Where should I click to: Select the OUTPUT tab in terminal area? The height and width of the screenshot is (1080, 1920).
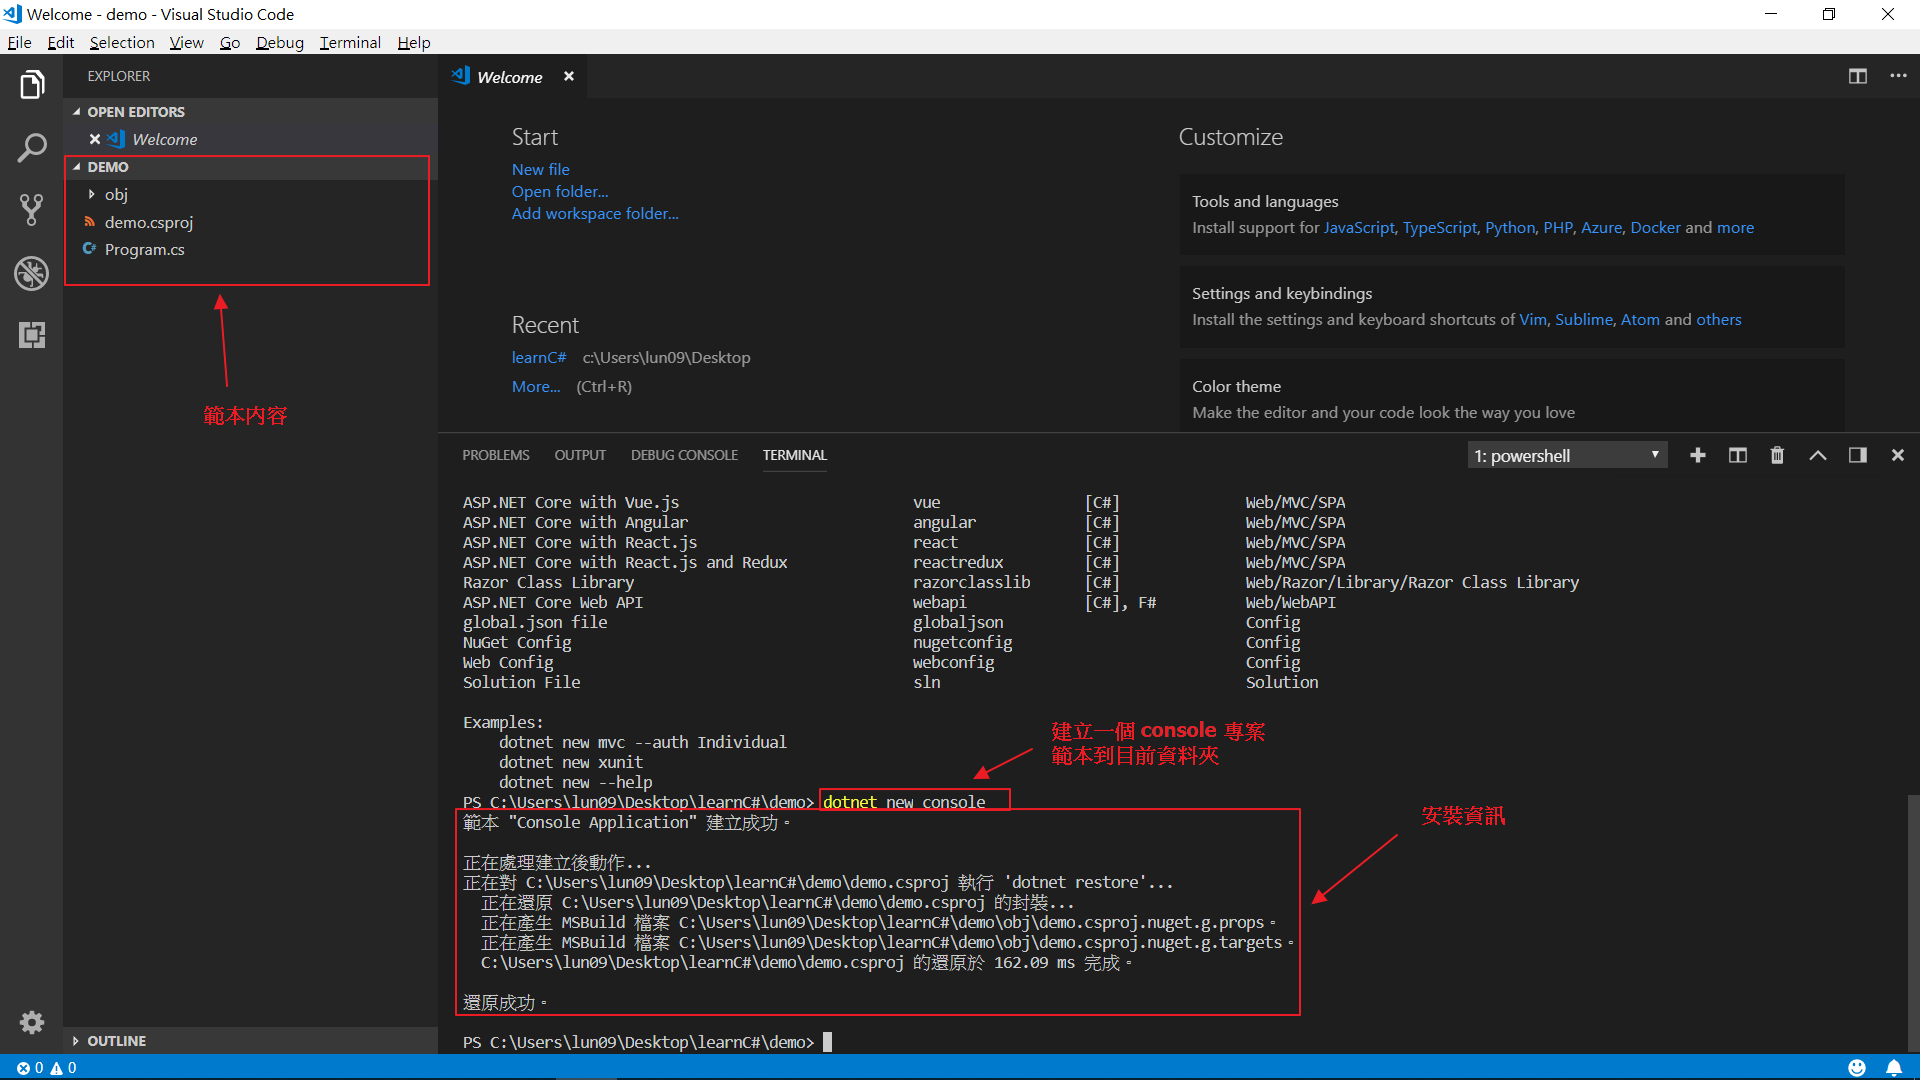click(x=579, y=455)
